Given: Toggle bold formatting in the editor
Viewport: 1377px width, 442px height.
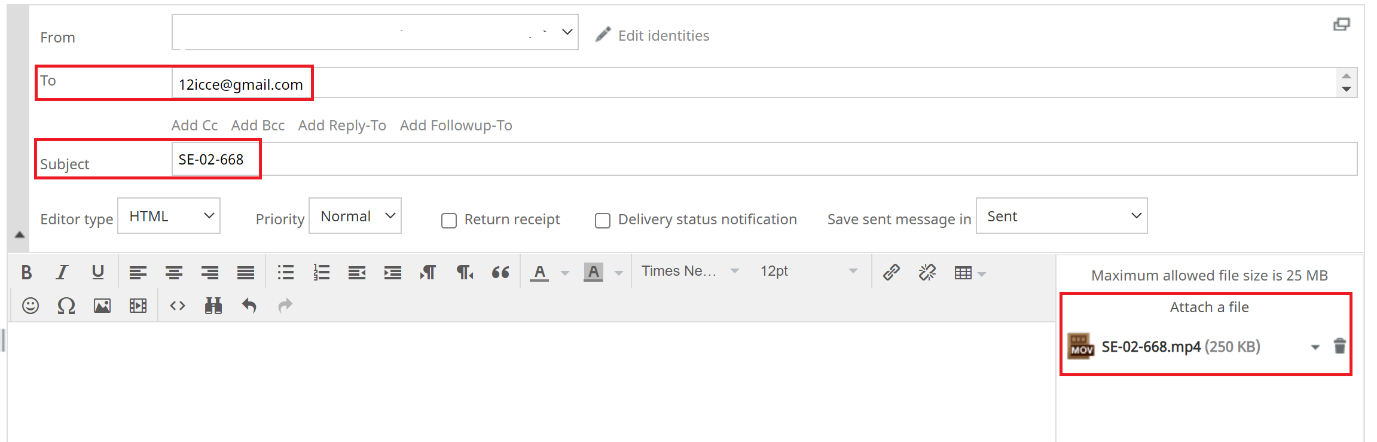Looking at the screenshot, I should (x=27, y=272).
